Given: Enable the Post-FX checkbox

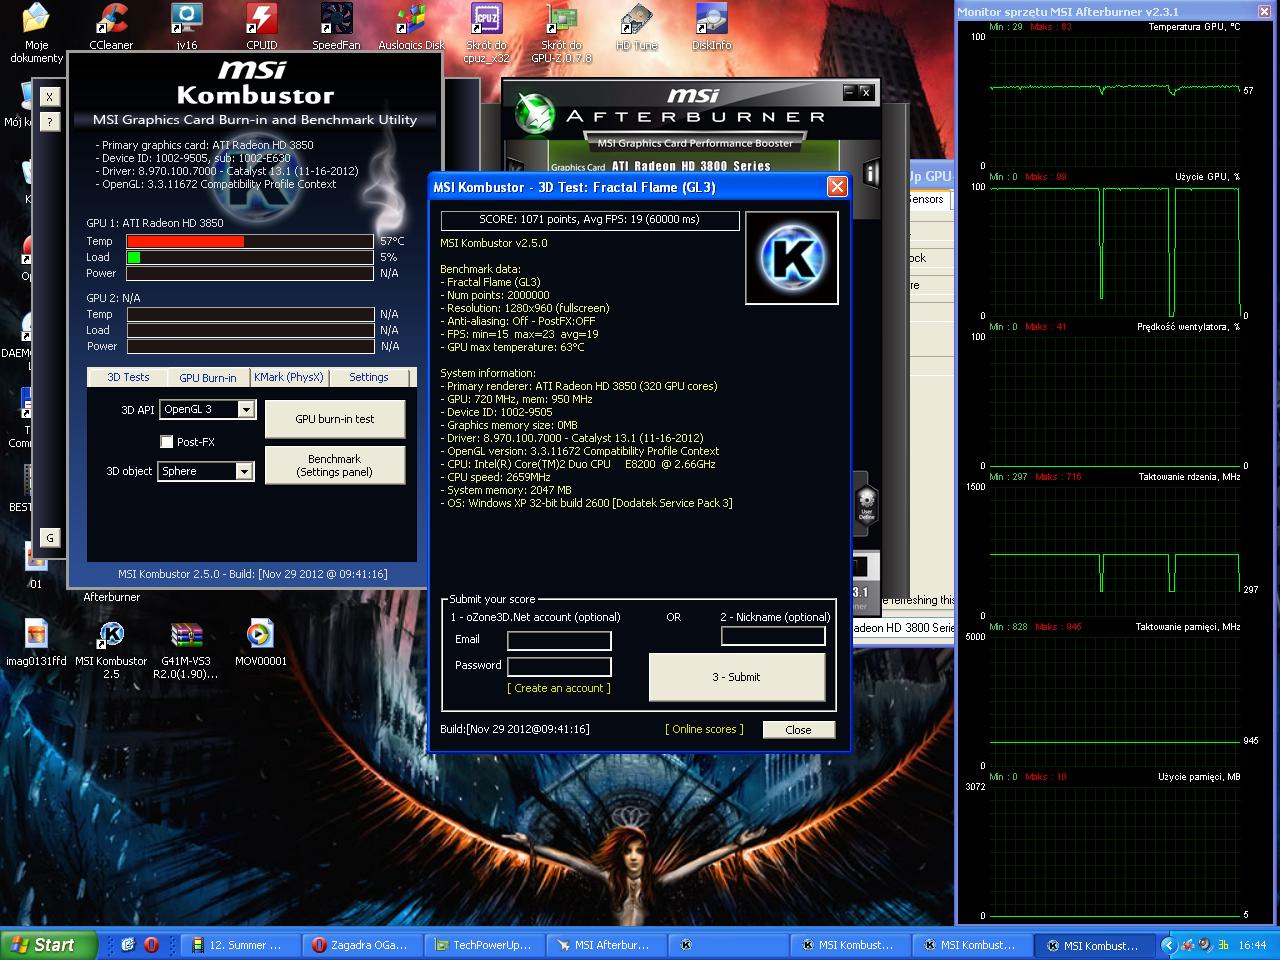Looking at the screenshot, I should coord(167,442).
